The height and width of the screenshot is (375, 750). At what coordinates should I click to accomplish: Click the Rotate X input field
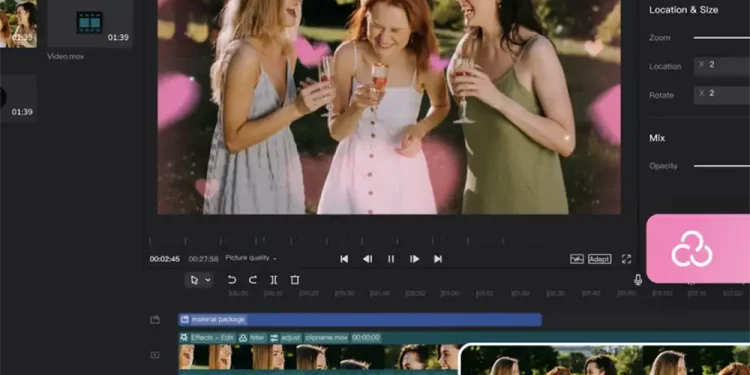coord(722,95)
